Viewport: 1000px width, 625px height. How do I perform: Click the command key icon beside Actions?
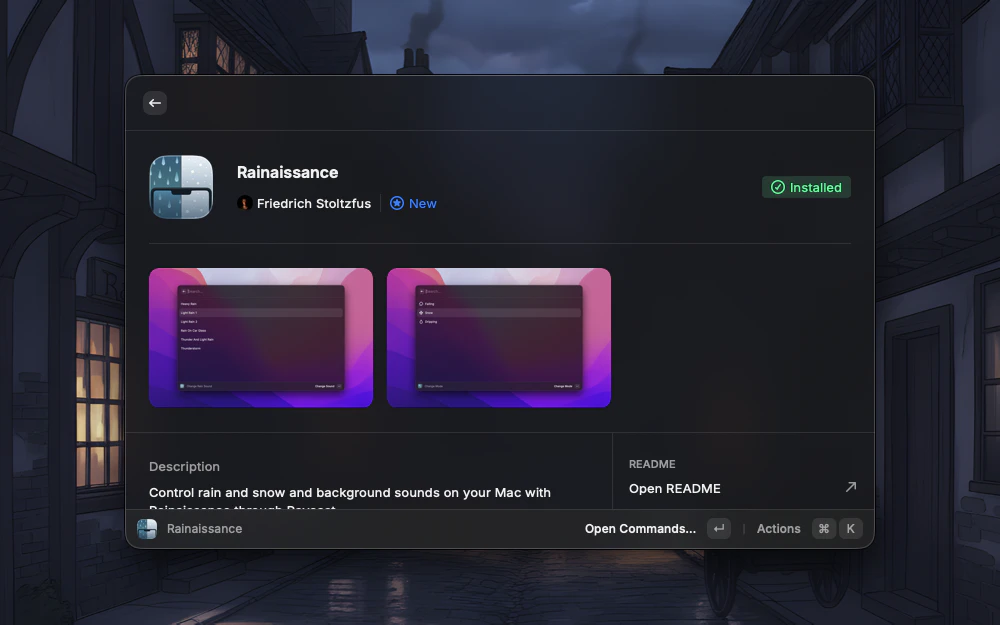point(823,528)
